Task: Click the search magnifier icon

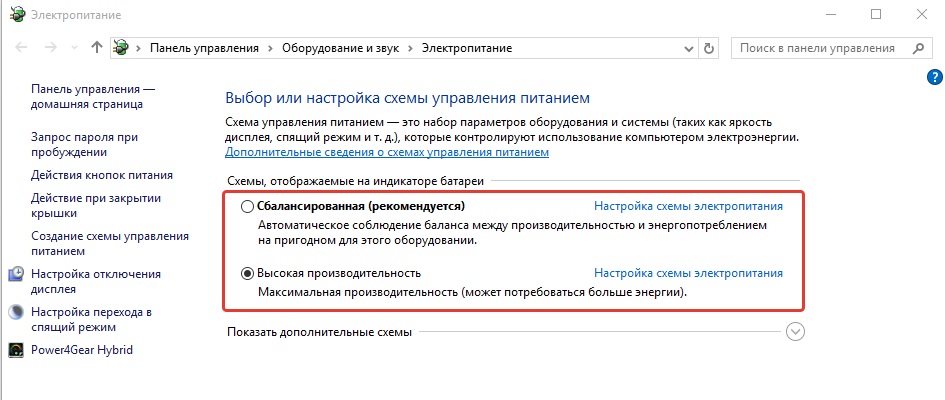Action: click(919, 47)
